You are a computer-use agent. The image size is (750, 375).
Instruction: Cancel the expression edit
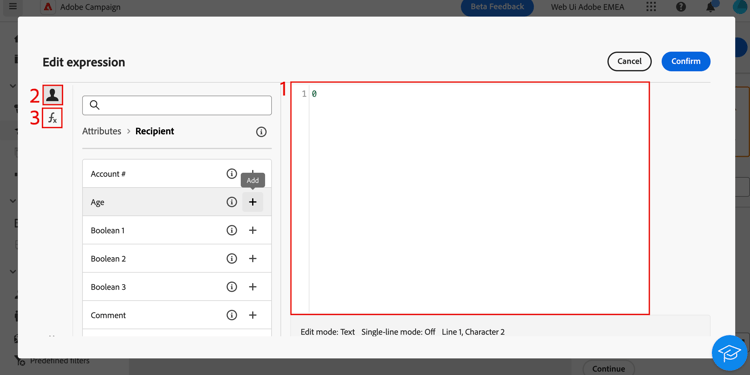[x=629, y=61]
